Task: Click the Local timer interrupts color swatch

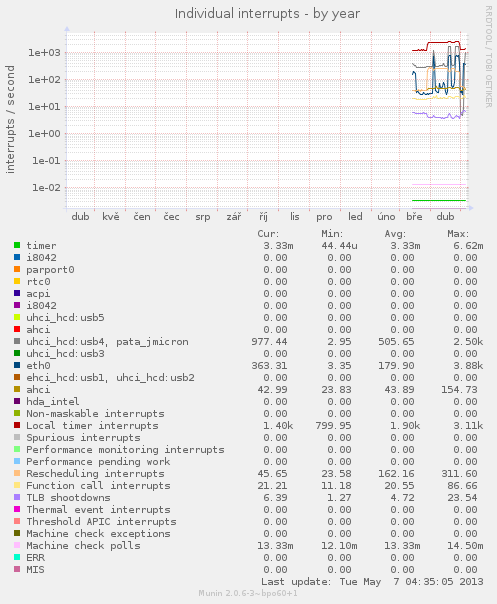Action: coord(17,425)
